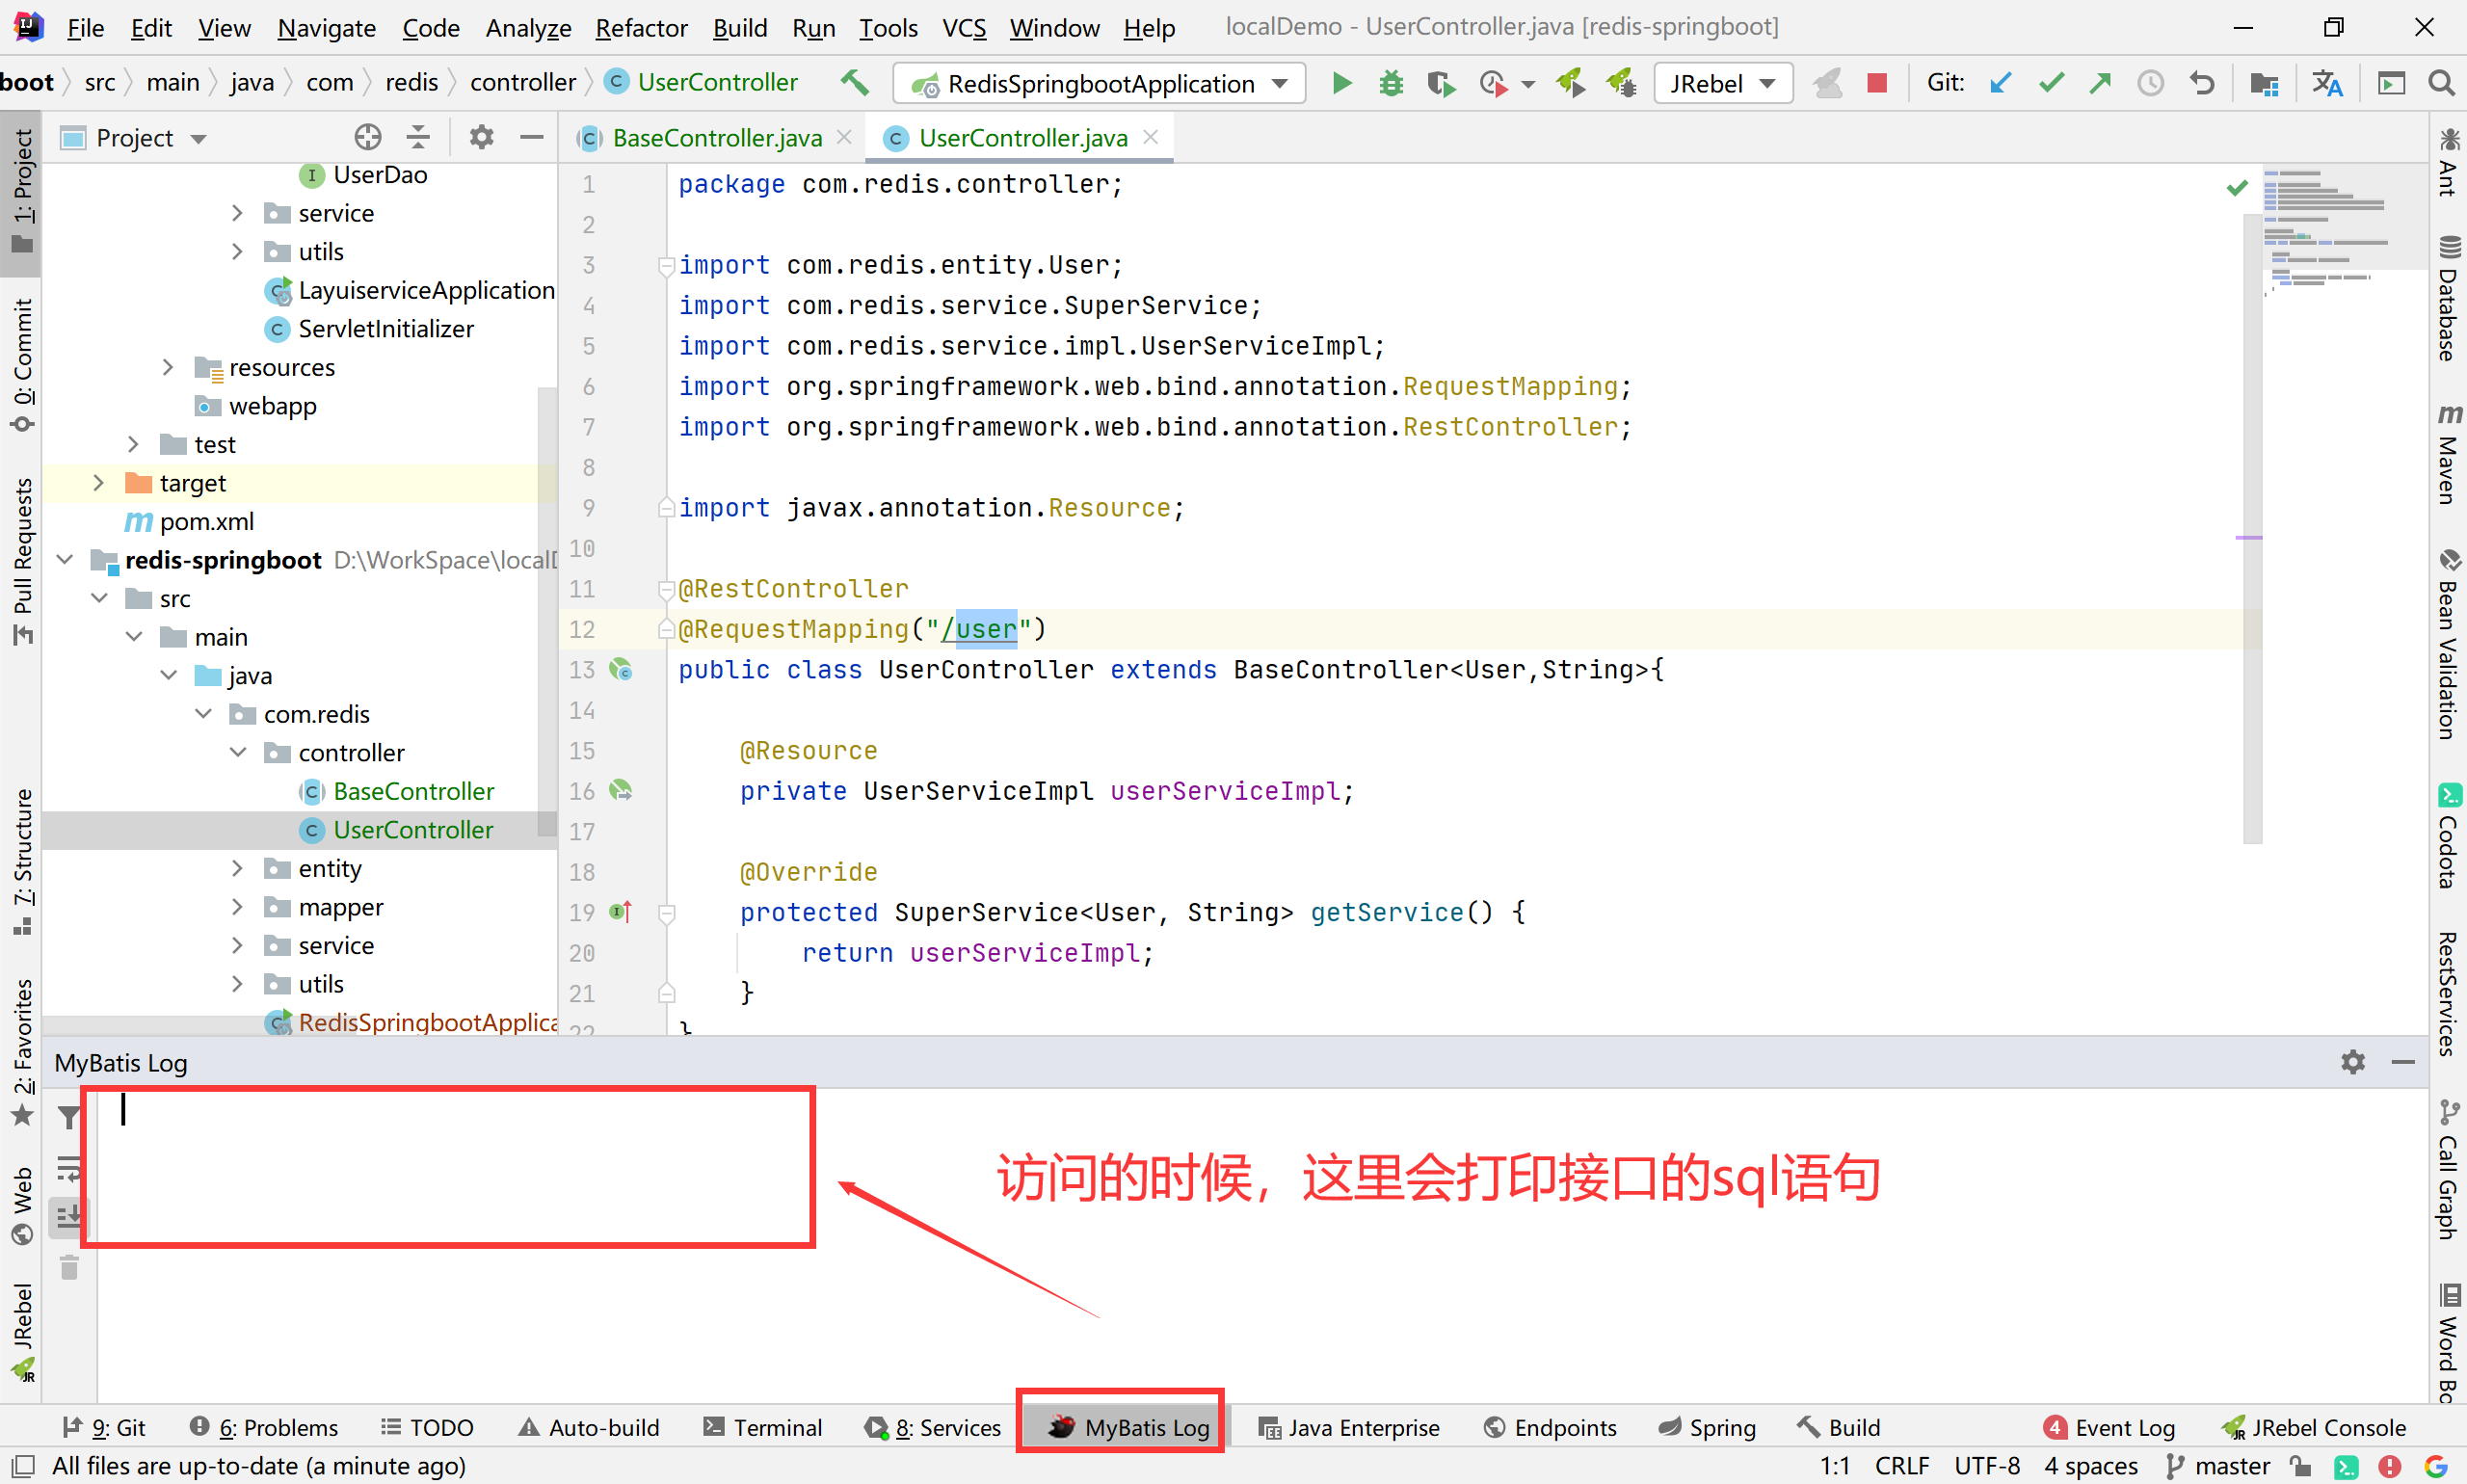Click the MyBatis Log trash clear icon
The width and height of the screenshot is (2467, 1484).
click(x=69, y=1268)
